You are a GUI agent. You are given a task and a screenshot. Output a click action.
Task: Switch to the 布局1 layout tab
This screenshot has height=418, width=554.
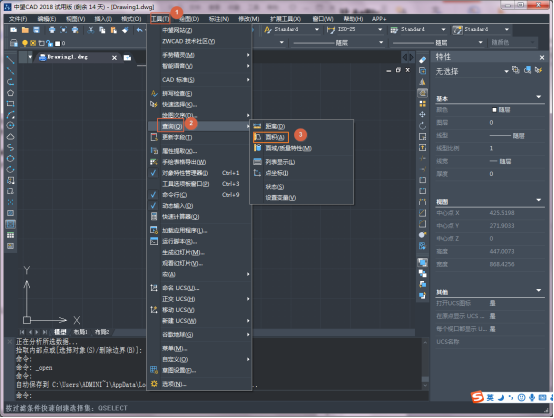click(x=81, y=332)
